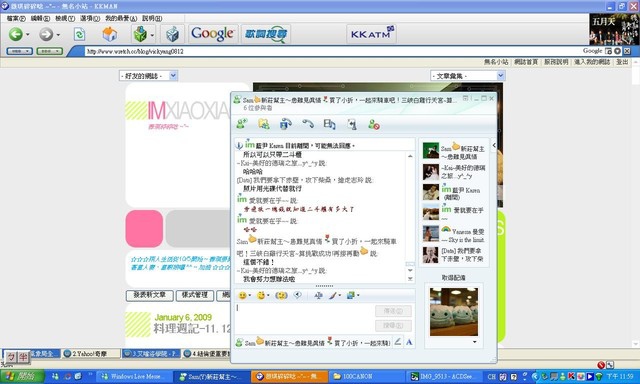Click the phone call icon in Messenger chat
The width and height of the screenshot is (640, 384).
coord(308,124)
